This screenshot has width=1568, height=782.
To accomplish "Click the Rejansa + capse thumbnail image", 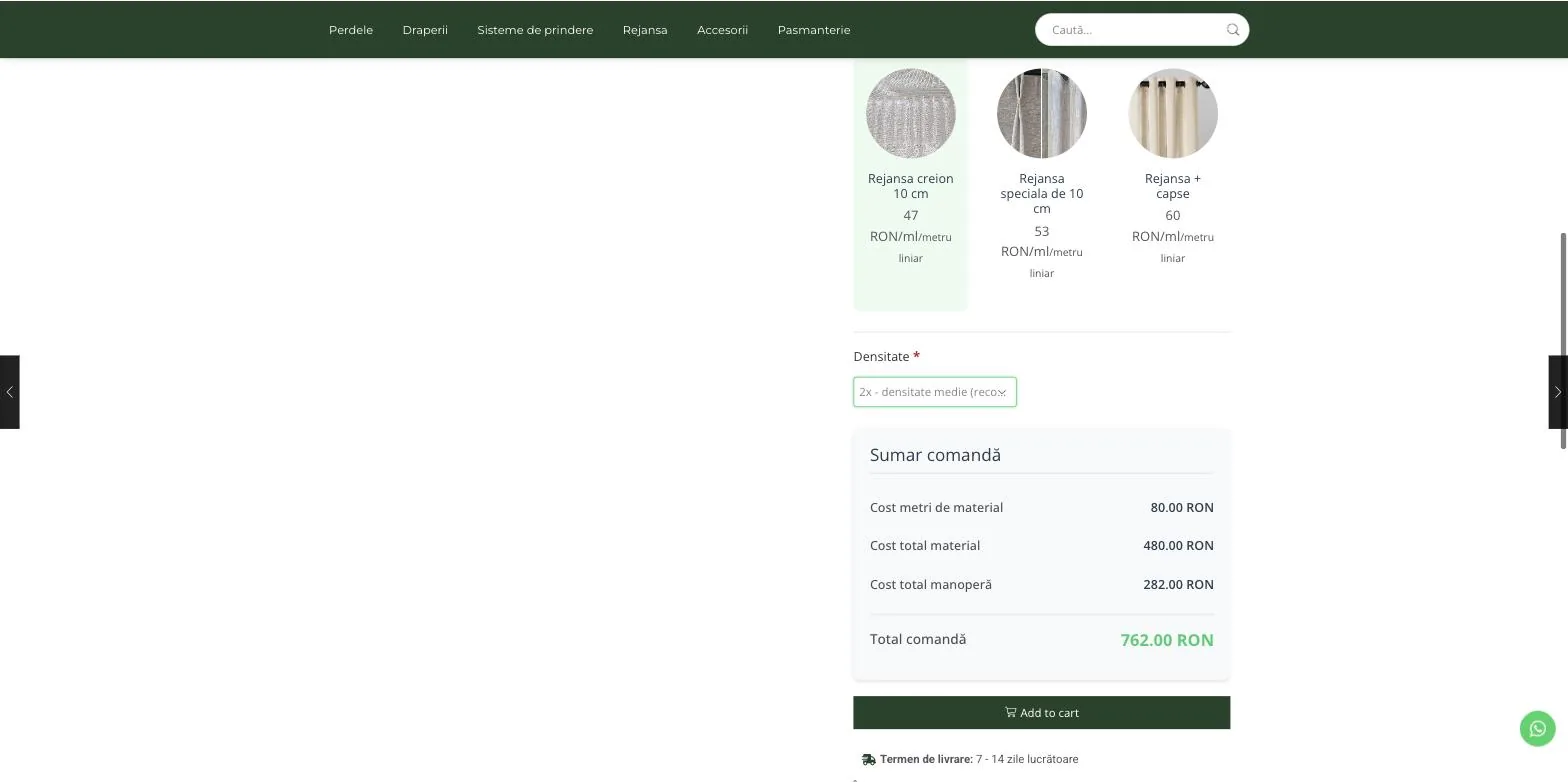I will [1172, 113].
